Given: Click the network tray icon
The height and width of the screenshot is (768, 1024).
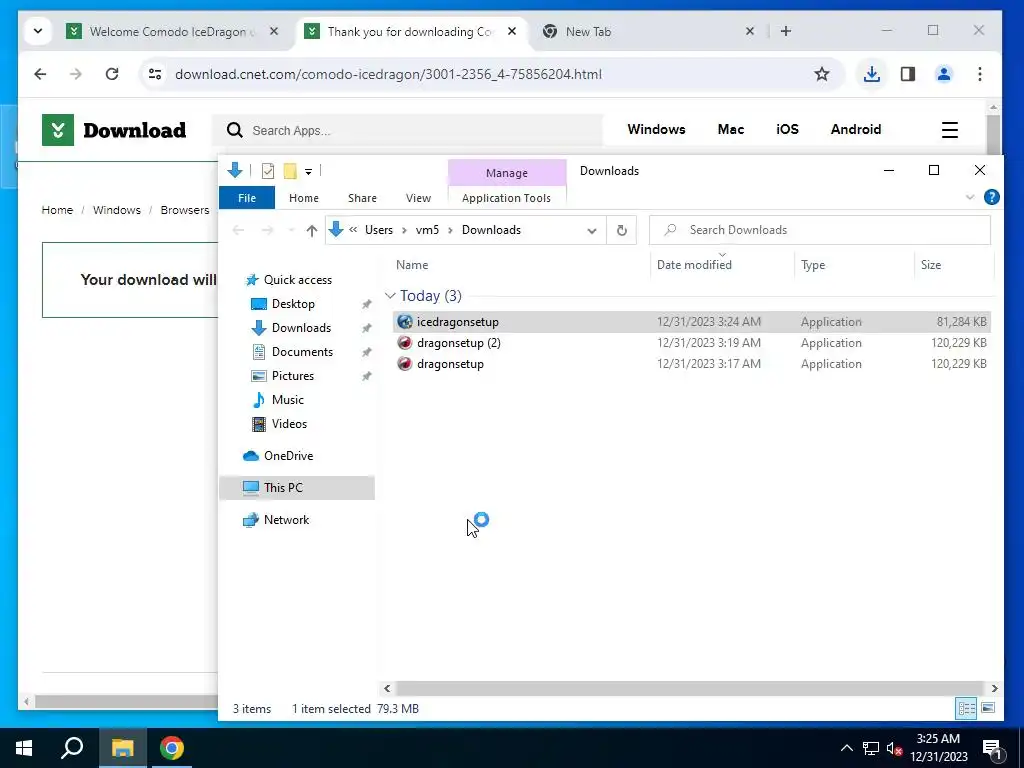Looking at the screenshot, I should pos(871,748).
